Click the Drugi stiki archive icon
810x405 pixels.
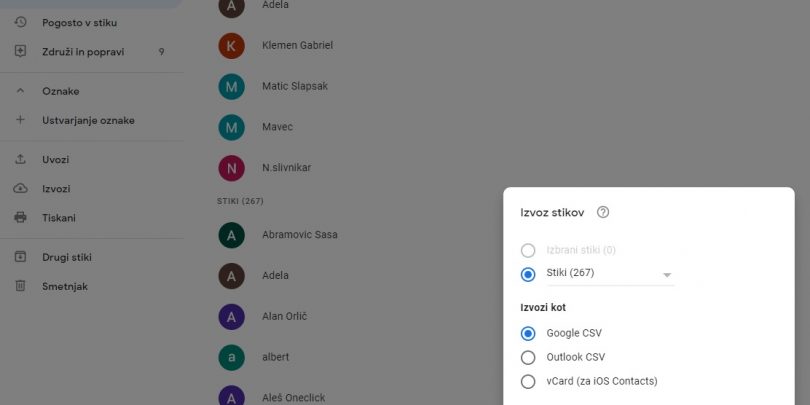tap(20, 257)
